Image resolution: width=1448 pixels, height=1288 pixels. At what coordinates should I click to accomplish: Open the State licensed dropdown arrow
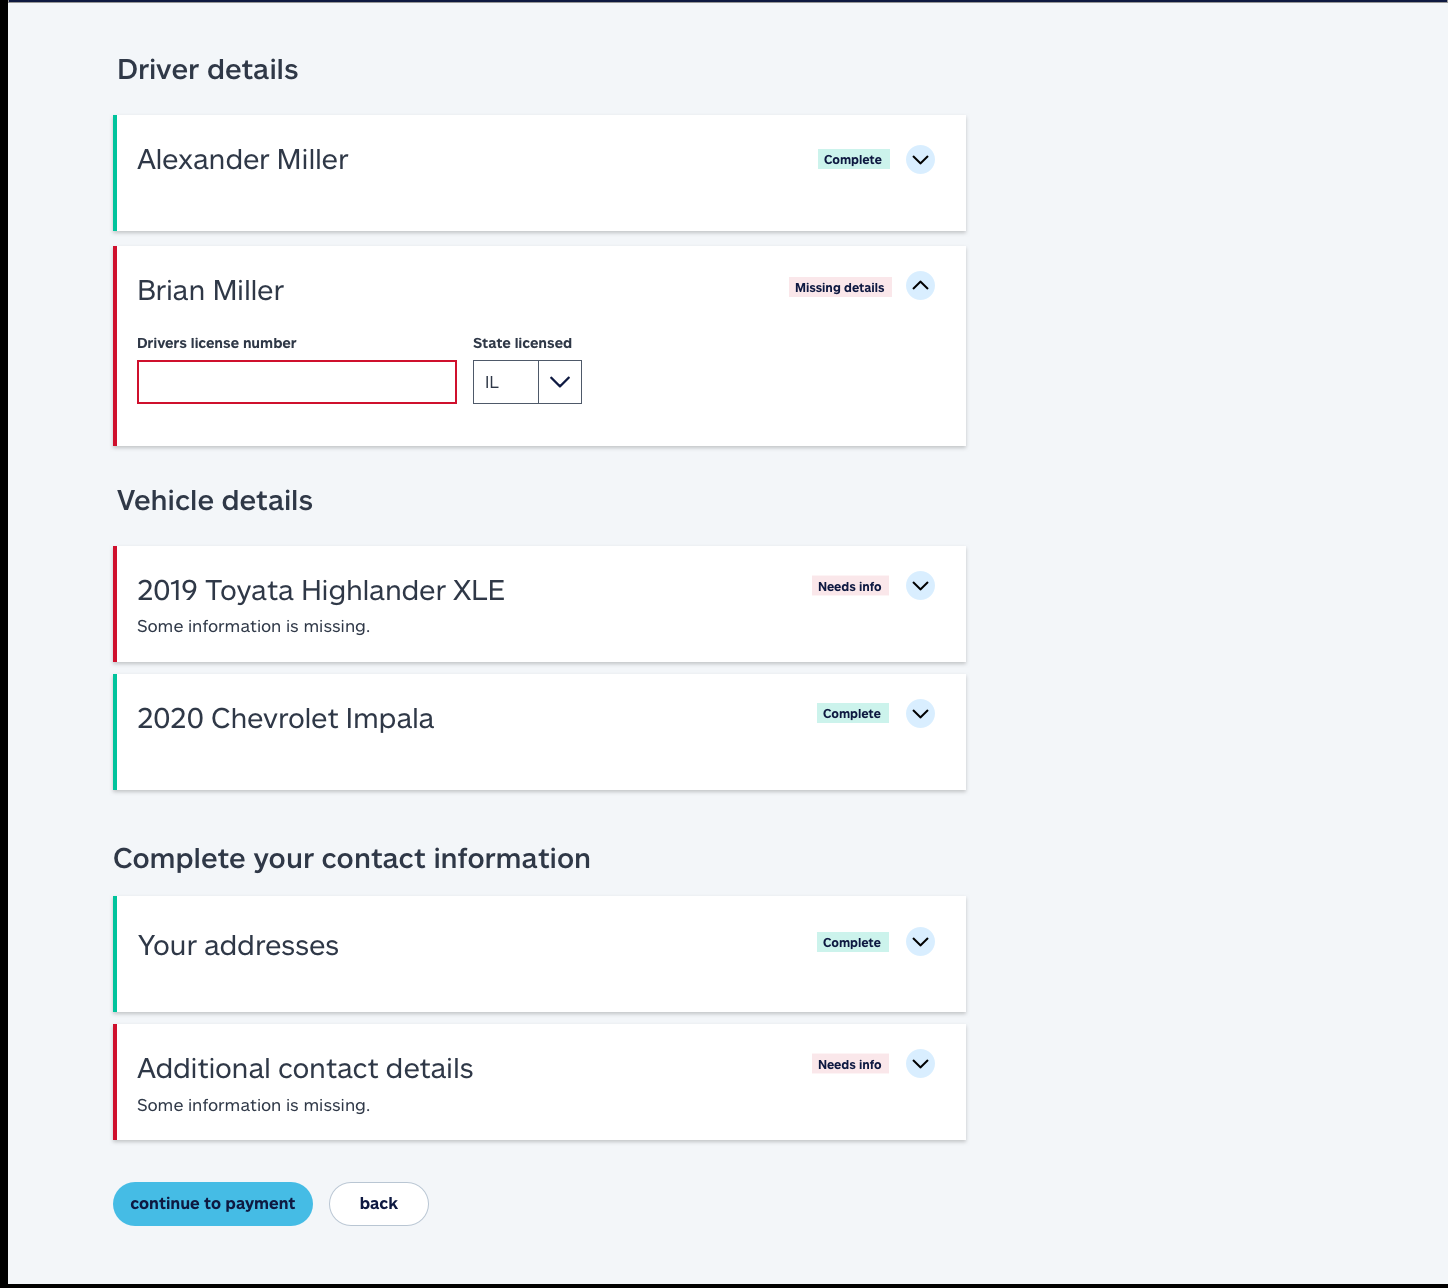[x=560, y=382]
